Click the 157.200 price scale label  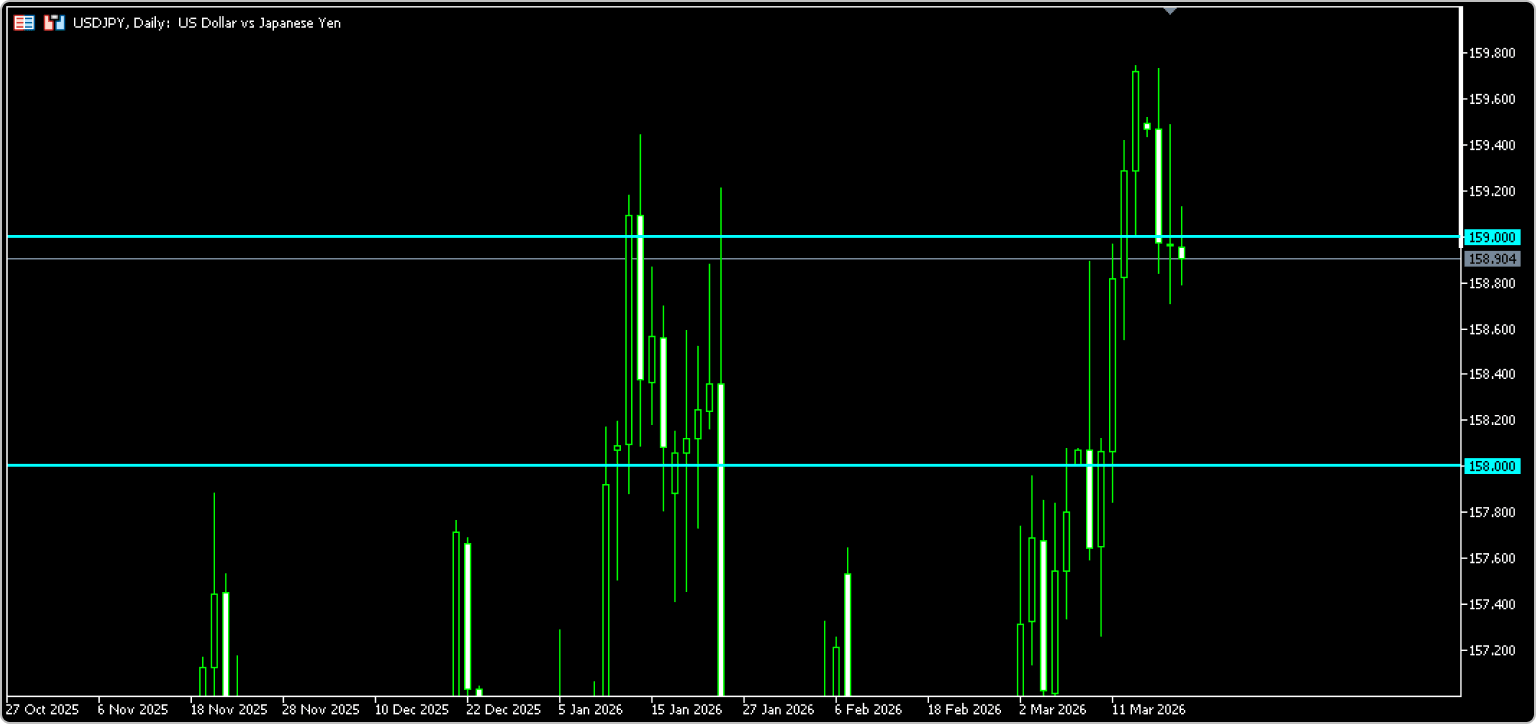[1490, 650]
